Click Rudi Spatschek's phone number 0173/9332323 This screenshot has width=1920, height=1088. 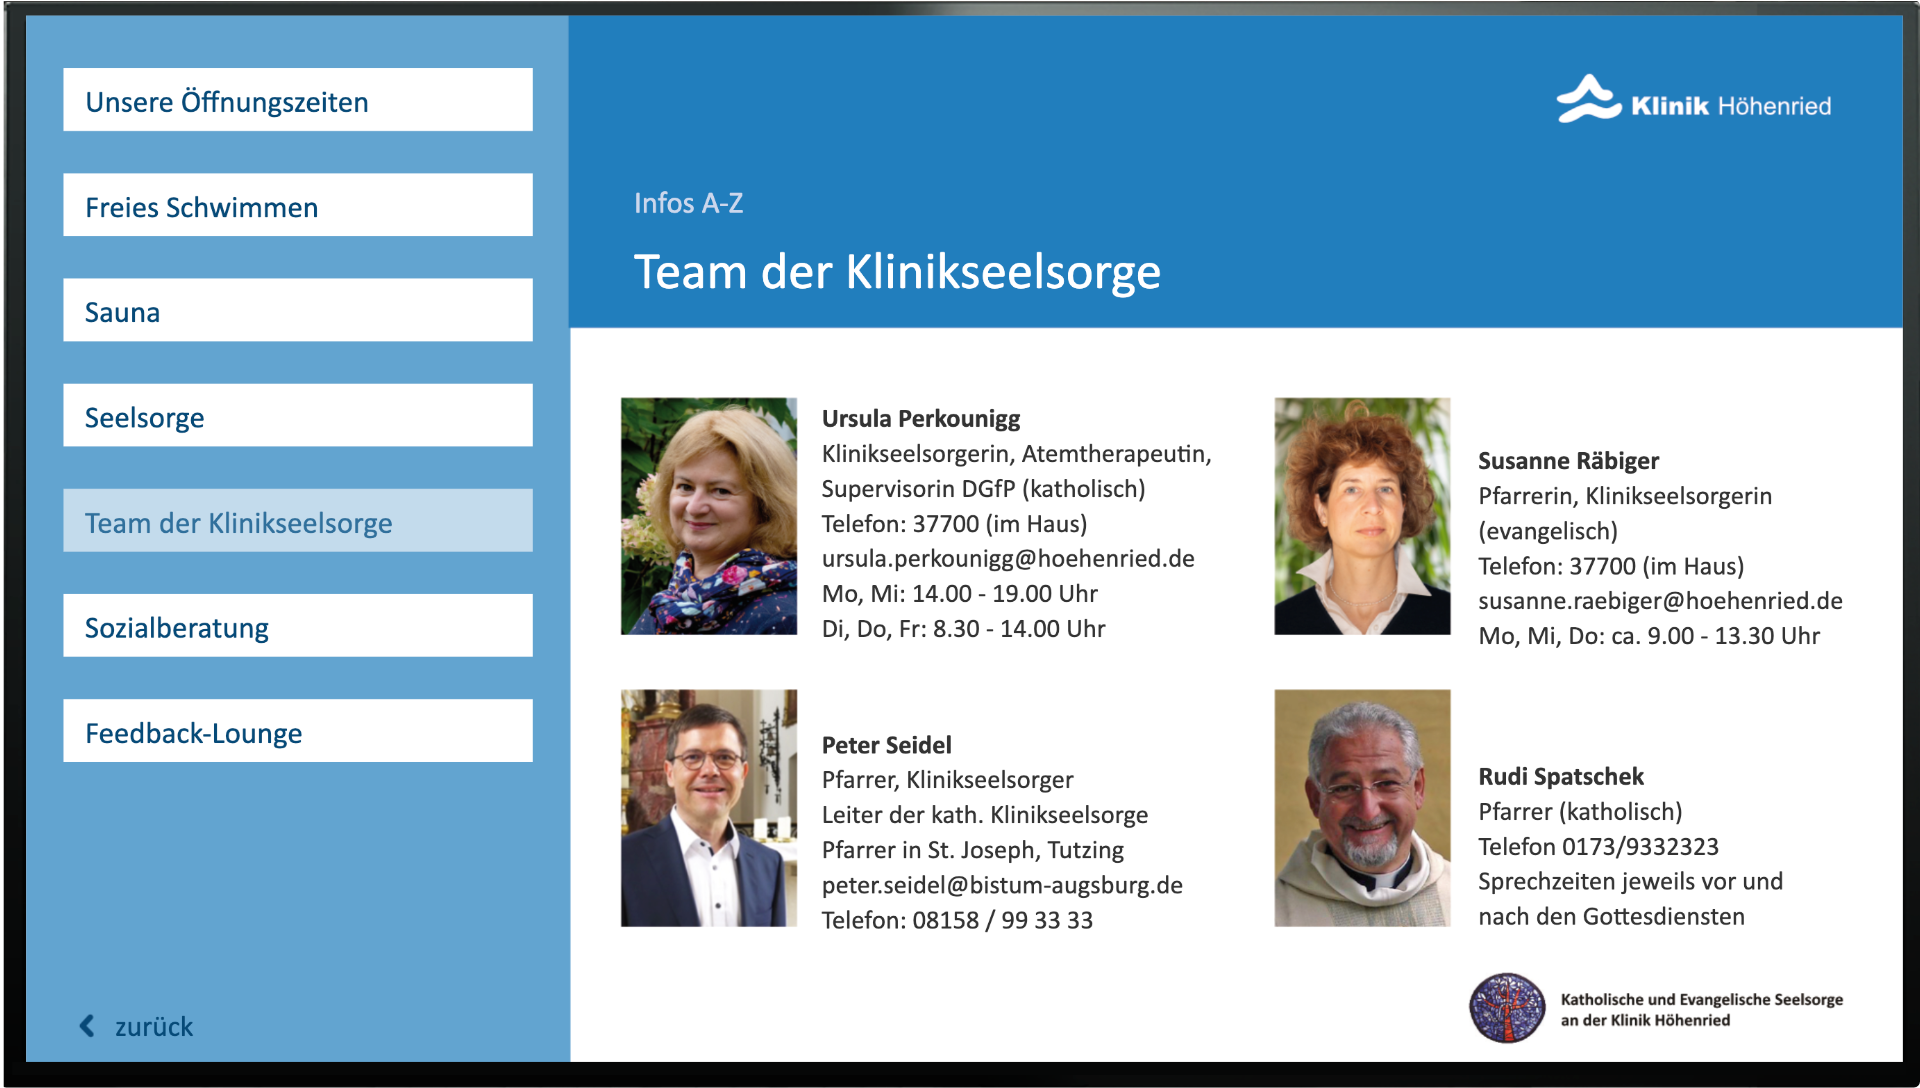coord(1640,846)
